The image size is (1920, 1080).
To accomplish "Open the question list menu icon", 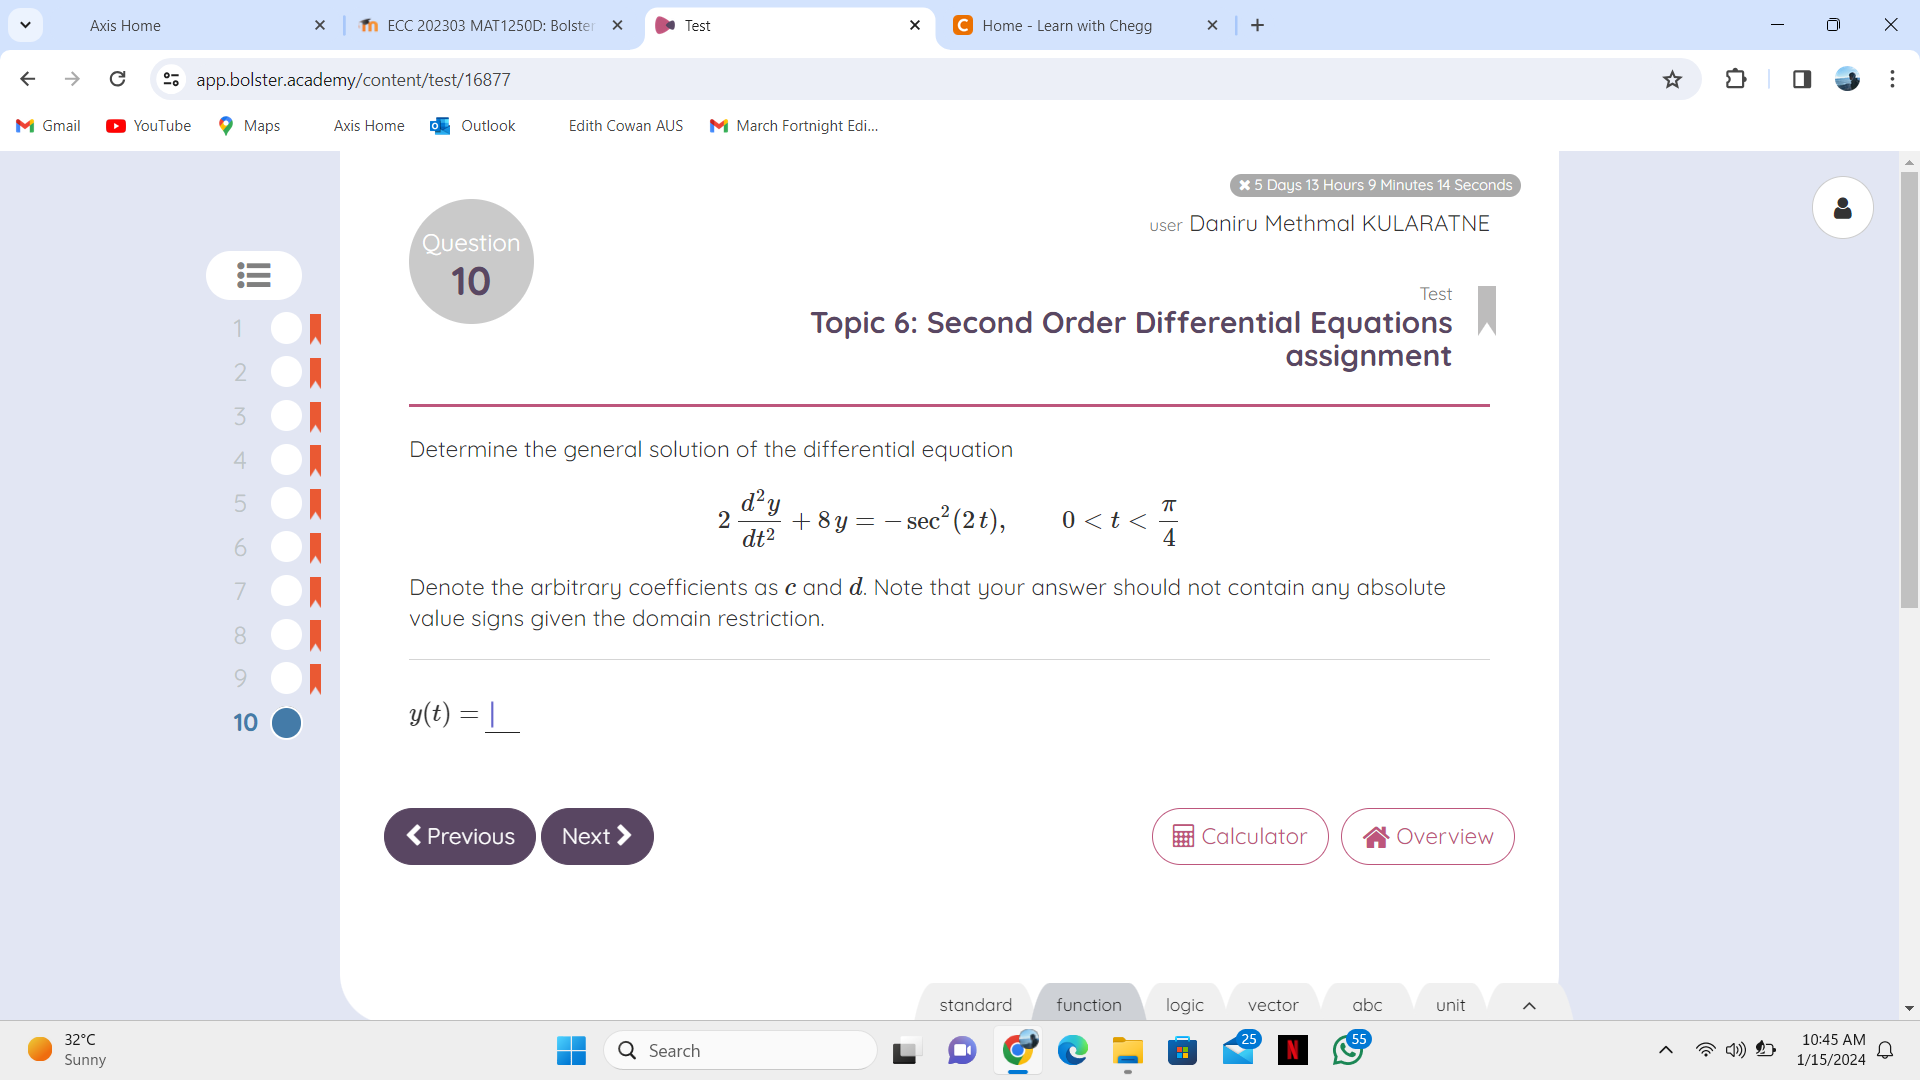I will tap(253, 275).
